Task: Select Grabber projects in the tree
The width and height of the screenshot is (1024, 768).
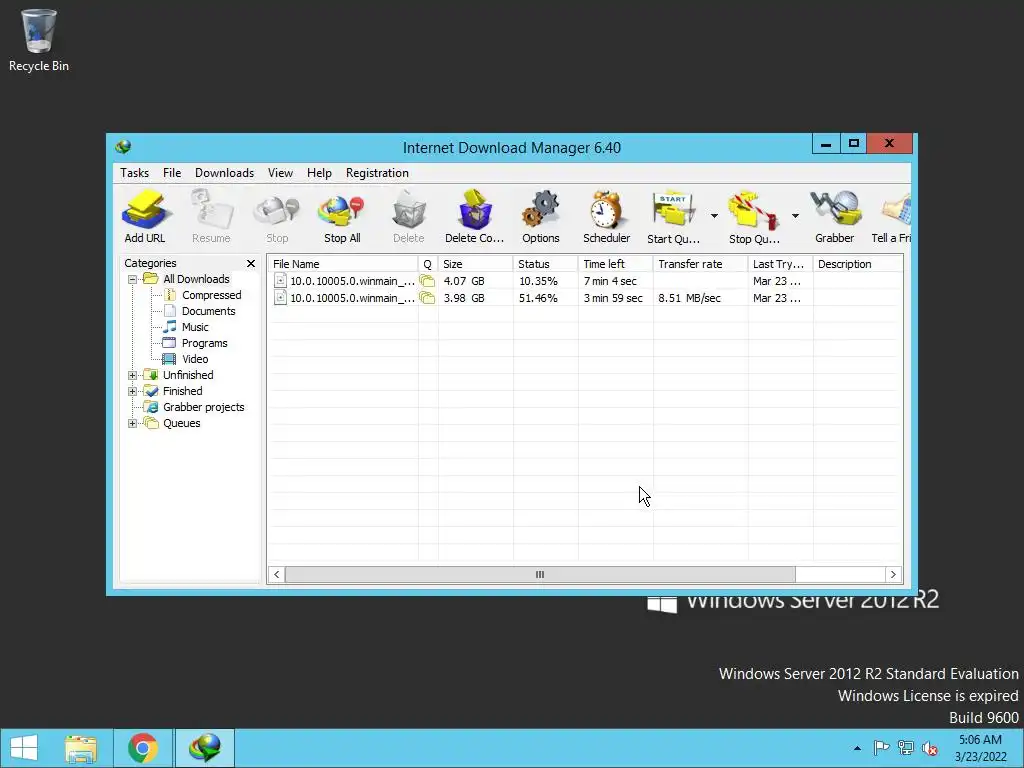Action: tap(203, 407)
